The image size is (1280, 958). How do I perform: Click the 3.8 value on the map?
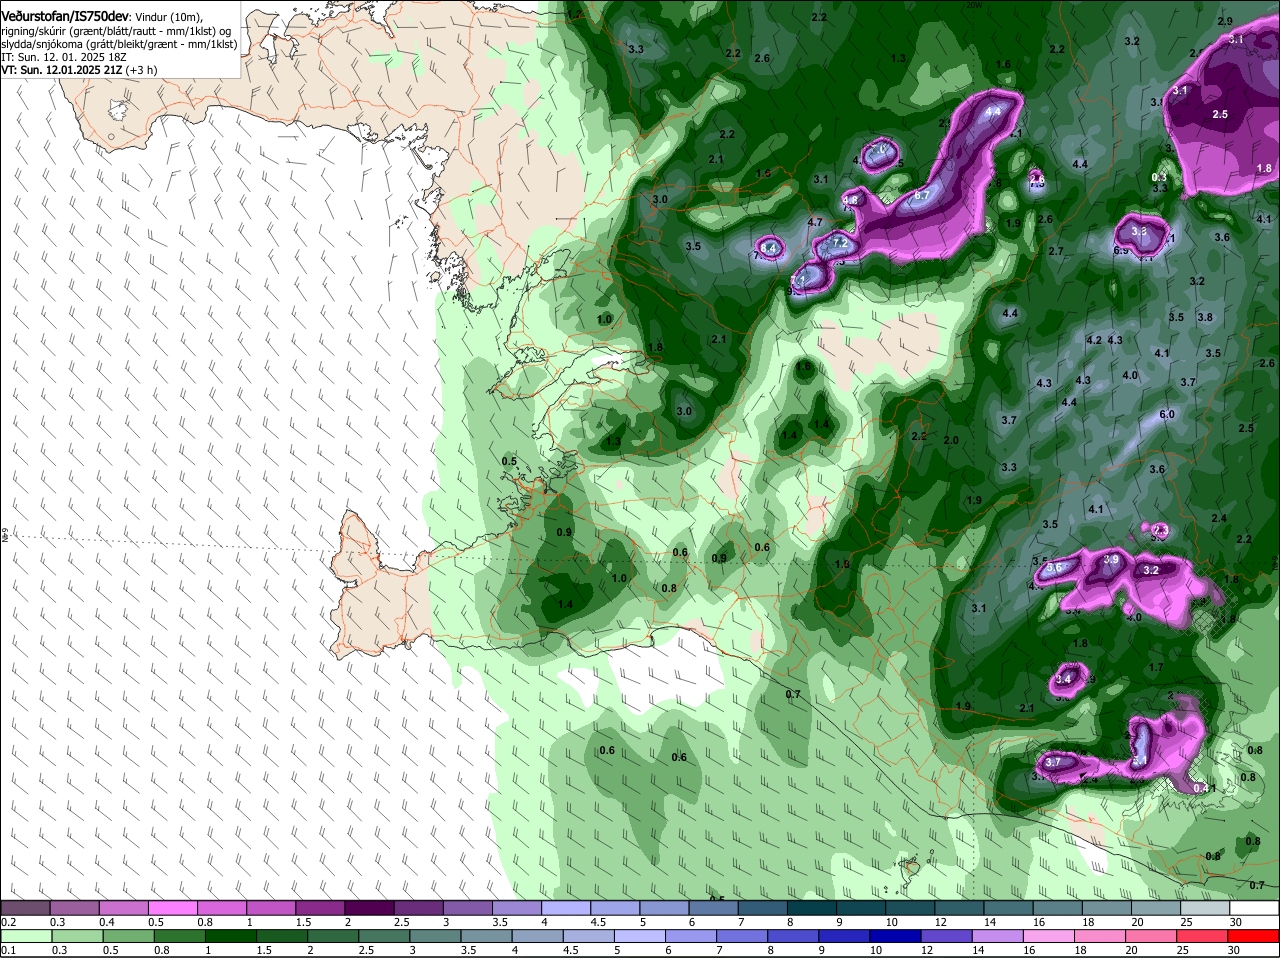click(x=1205, y=317)
